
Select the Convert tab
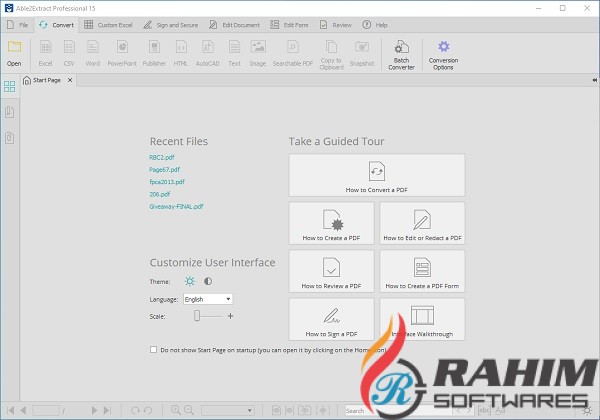pos(56,25)
